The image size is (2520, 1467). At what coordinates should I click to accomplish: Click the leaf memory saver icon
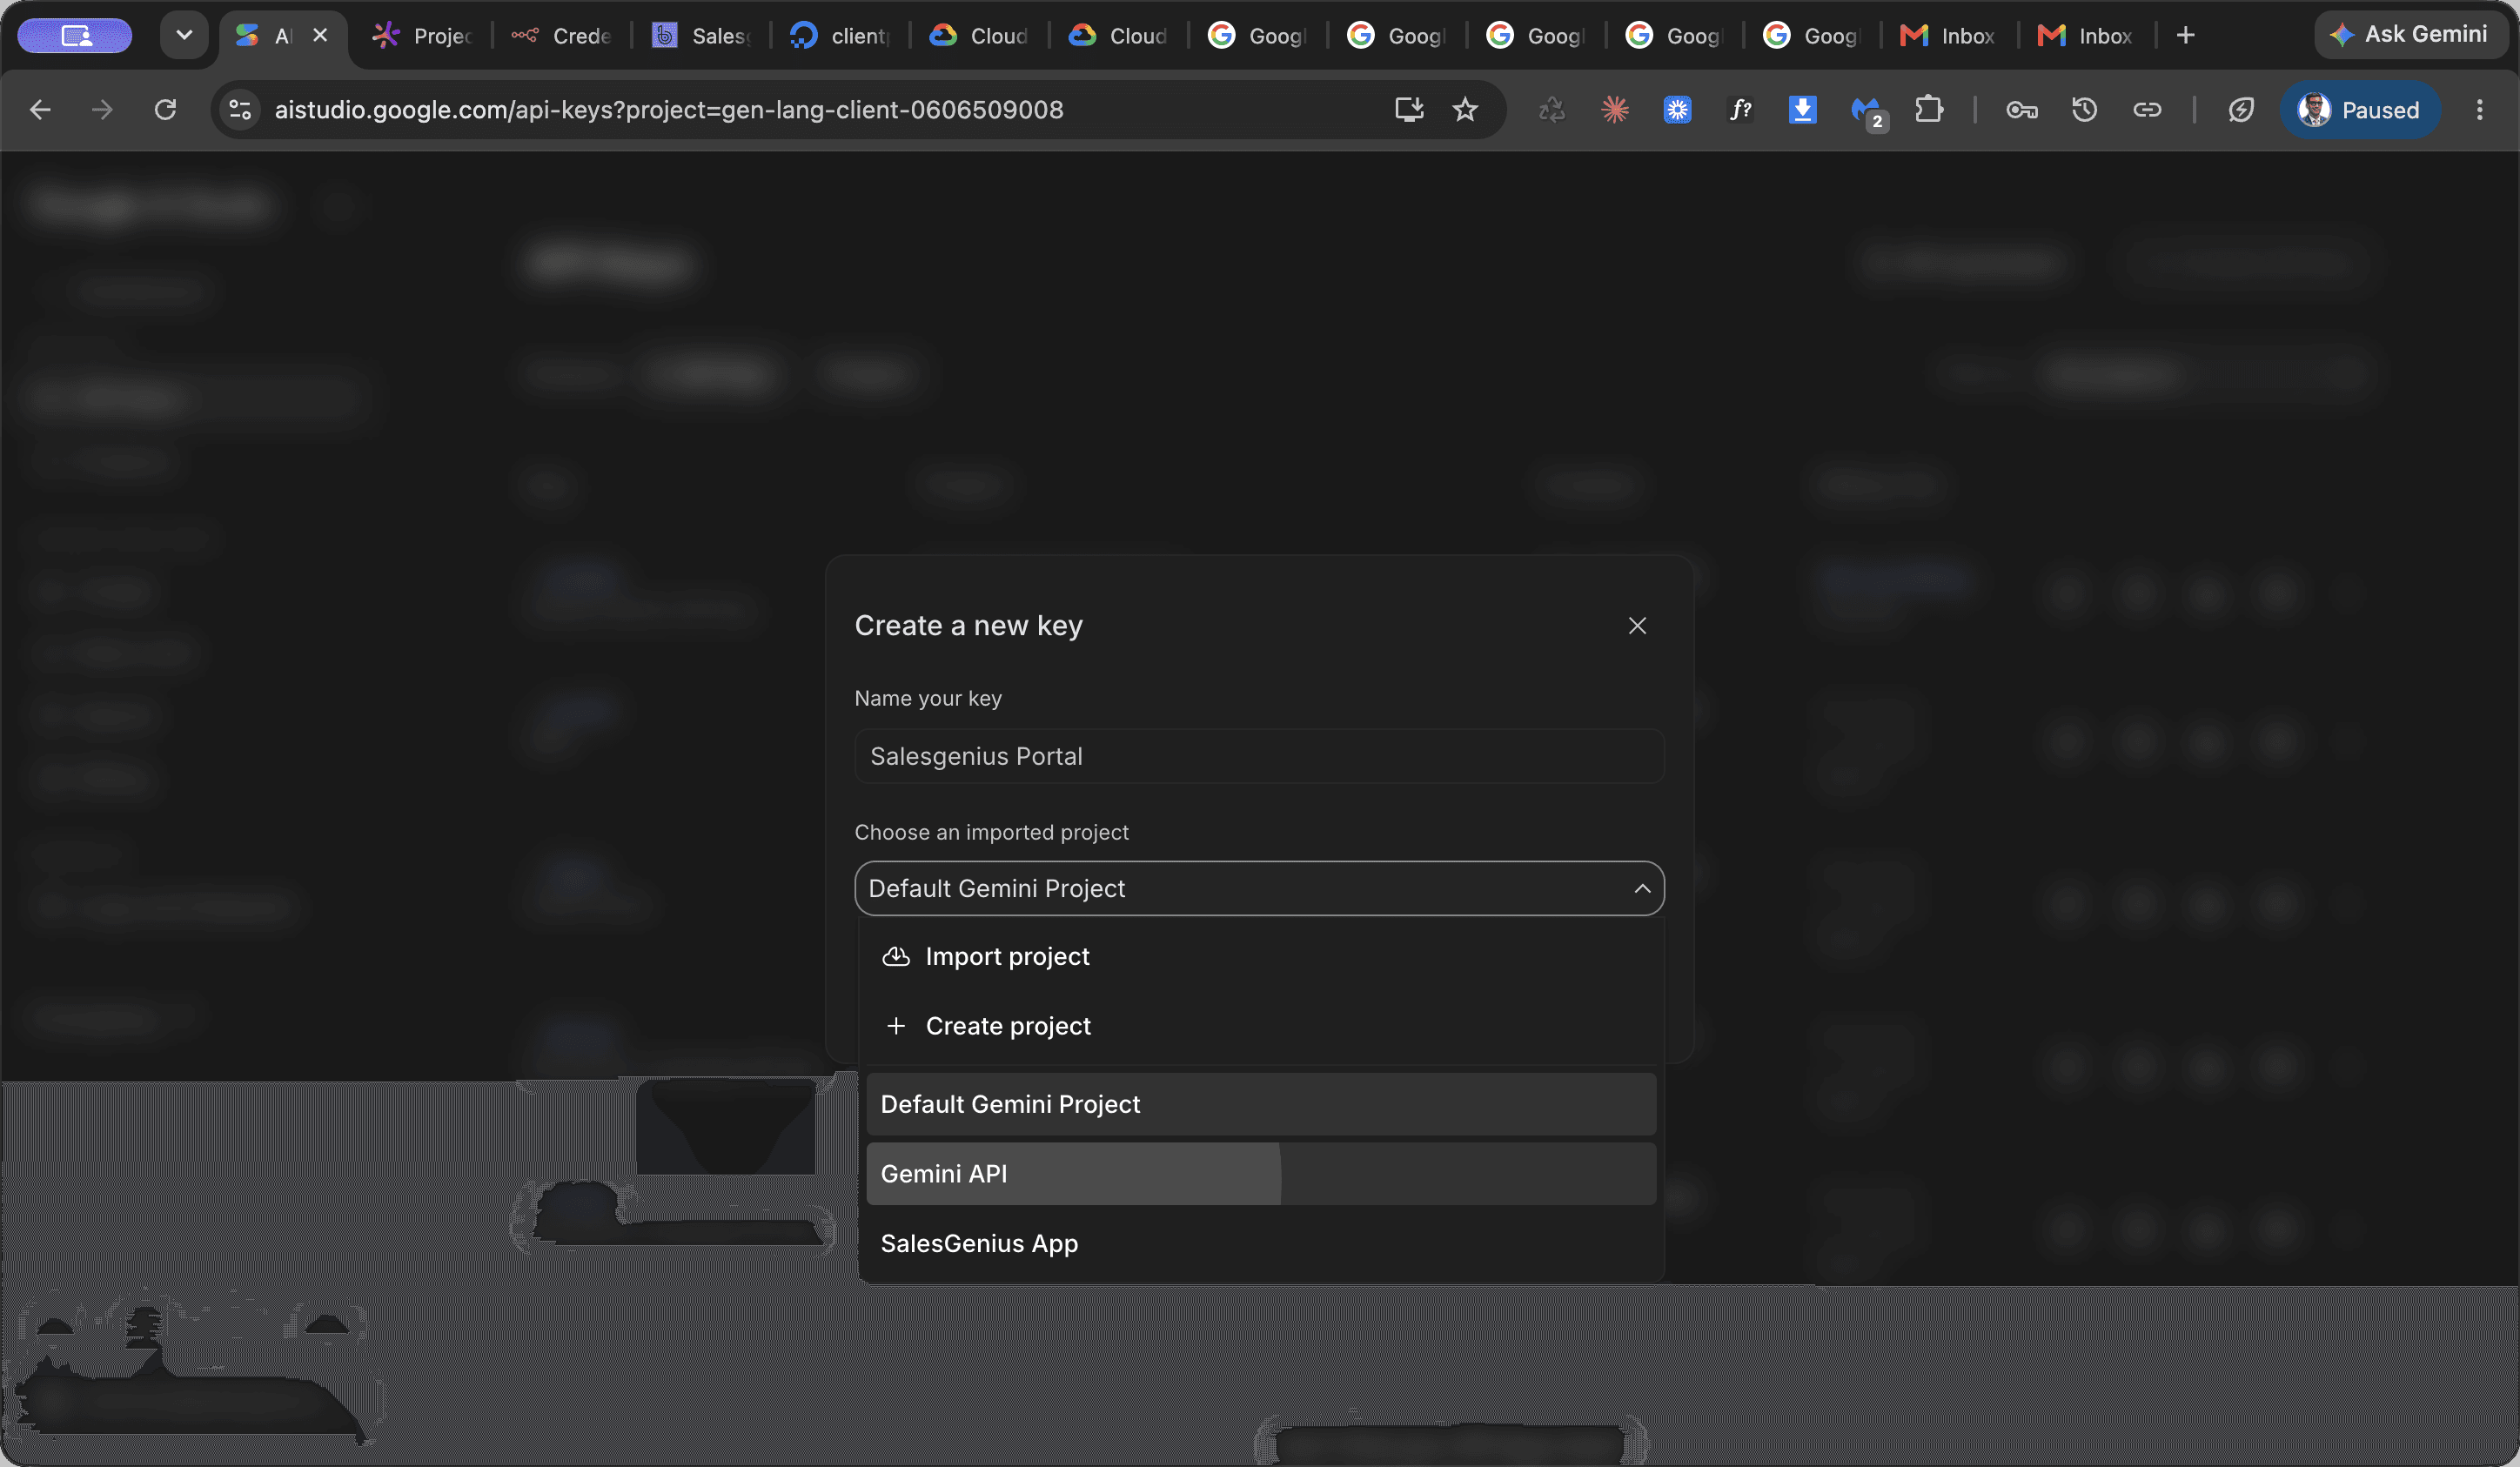pos(2241,110)
